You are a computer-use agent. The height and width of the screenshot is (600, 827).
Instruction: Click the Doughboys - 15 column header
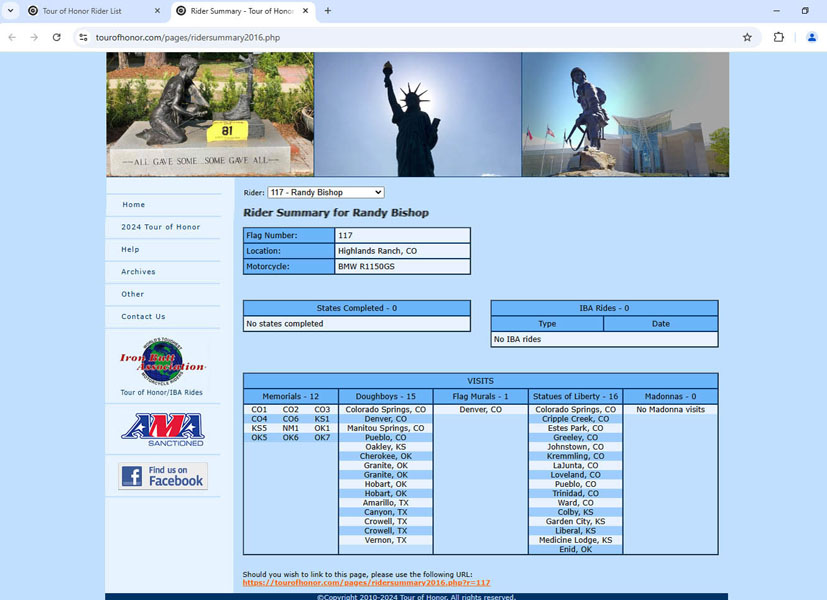coord(386,396)
